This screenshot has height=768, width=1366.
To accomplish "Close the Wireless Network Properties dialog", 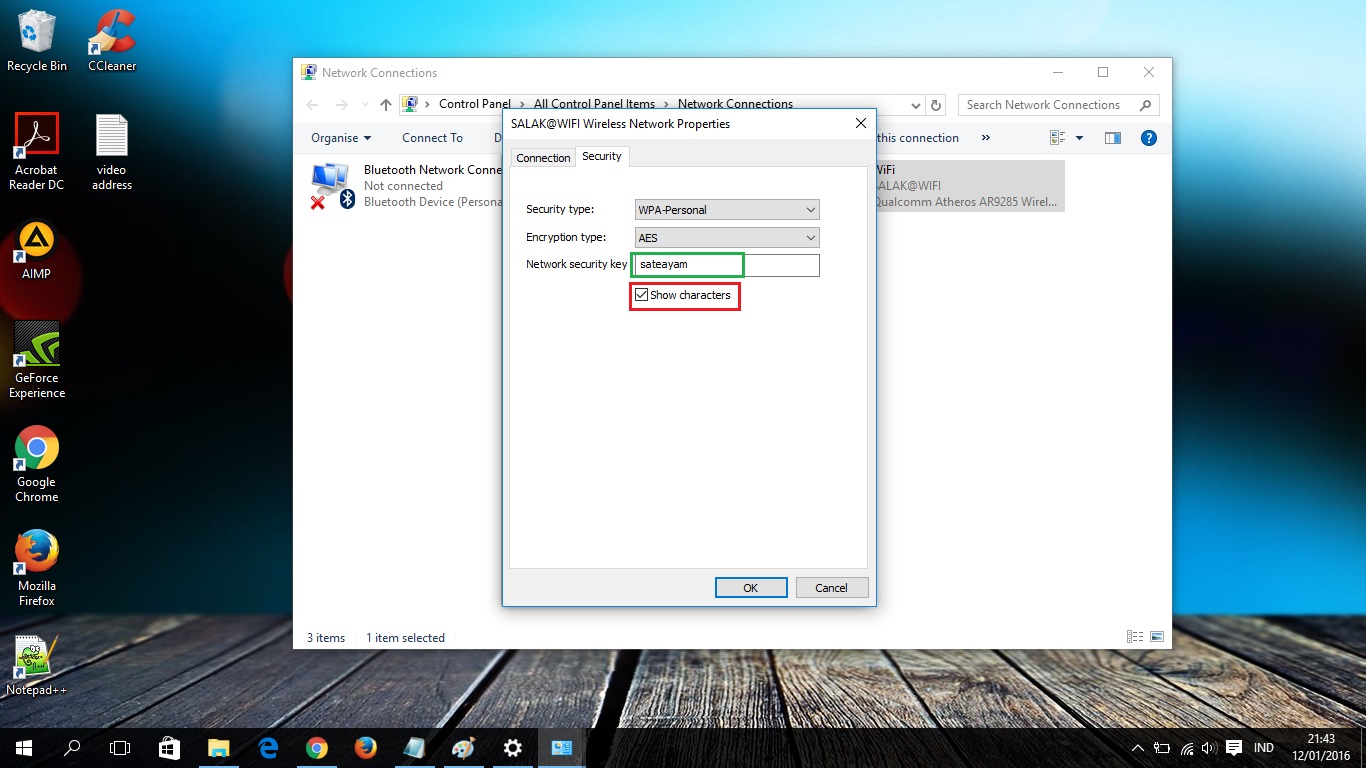I will (861, 123).
